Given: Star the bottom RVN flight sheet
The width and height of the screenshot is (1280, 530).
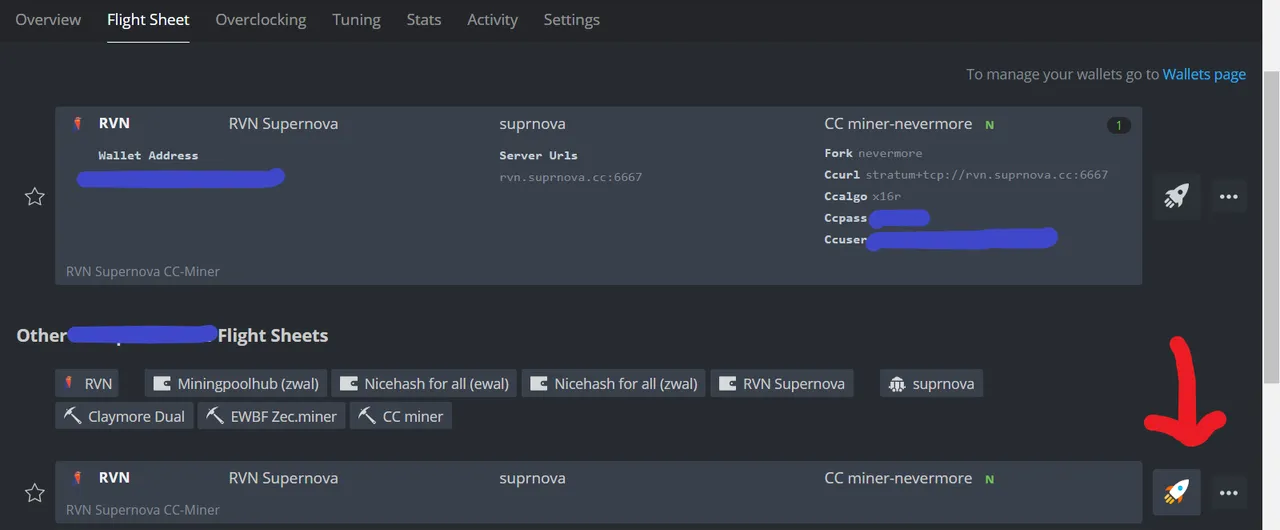Looking at the screenshot, I should click(x=35, y=492).
